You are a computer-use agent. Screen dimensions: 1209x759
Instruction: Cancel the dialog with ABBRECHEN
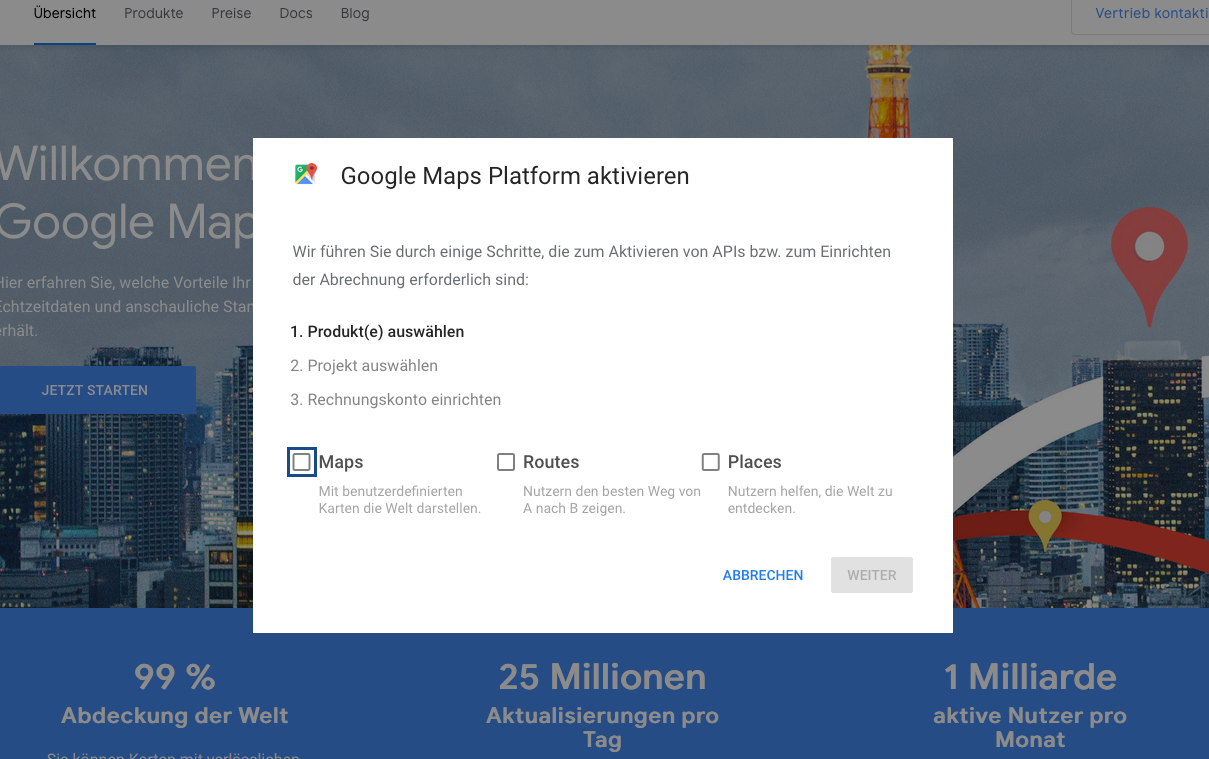(763, 575)
